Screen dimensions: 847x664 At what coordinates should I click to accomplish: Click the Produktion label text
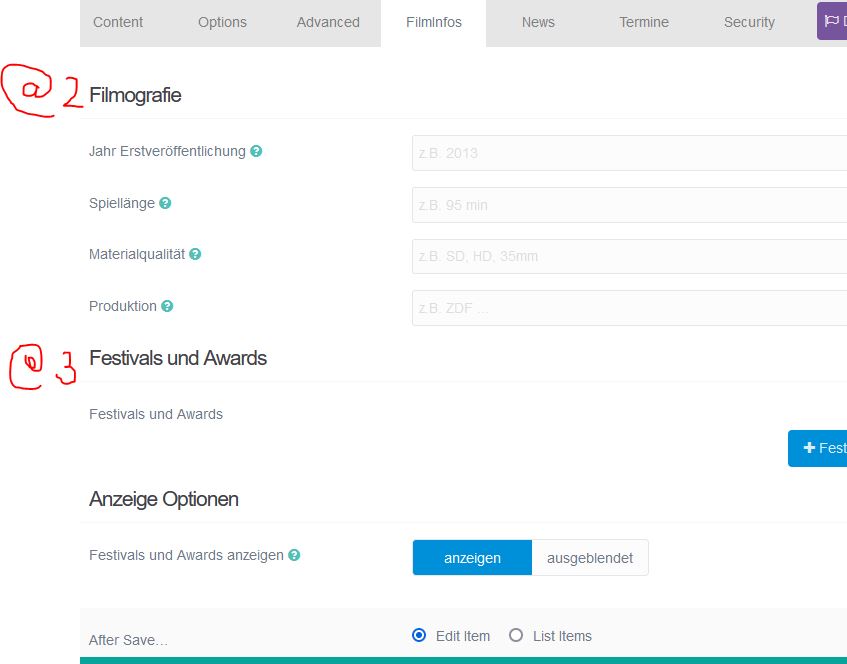(123, 306)
